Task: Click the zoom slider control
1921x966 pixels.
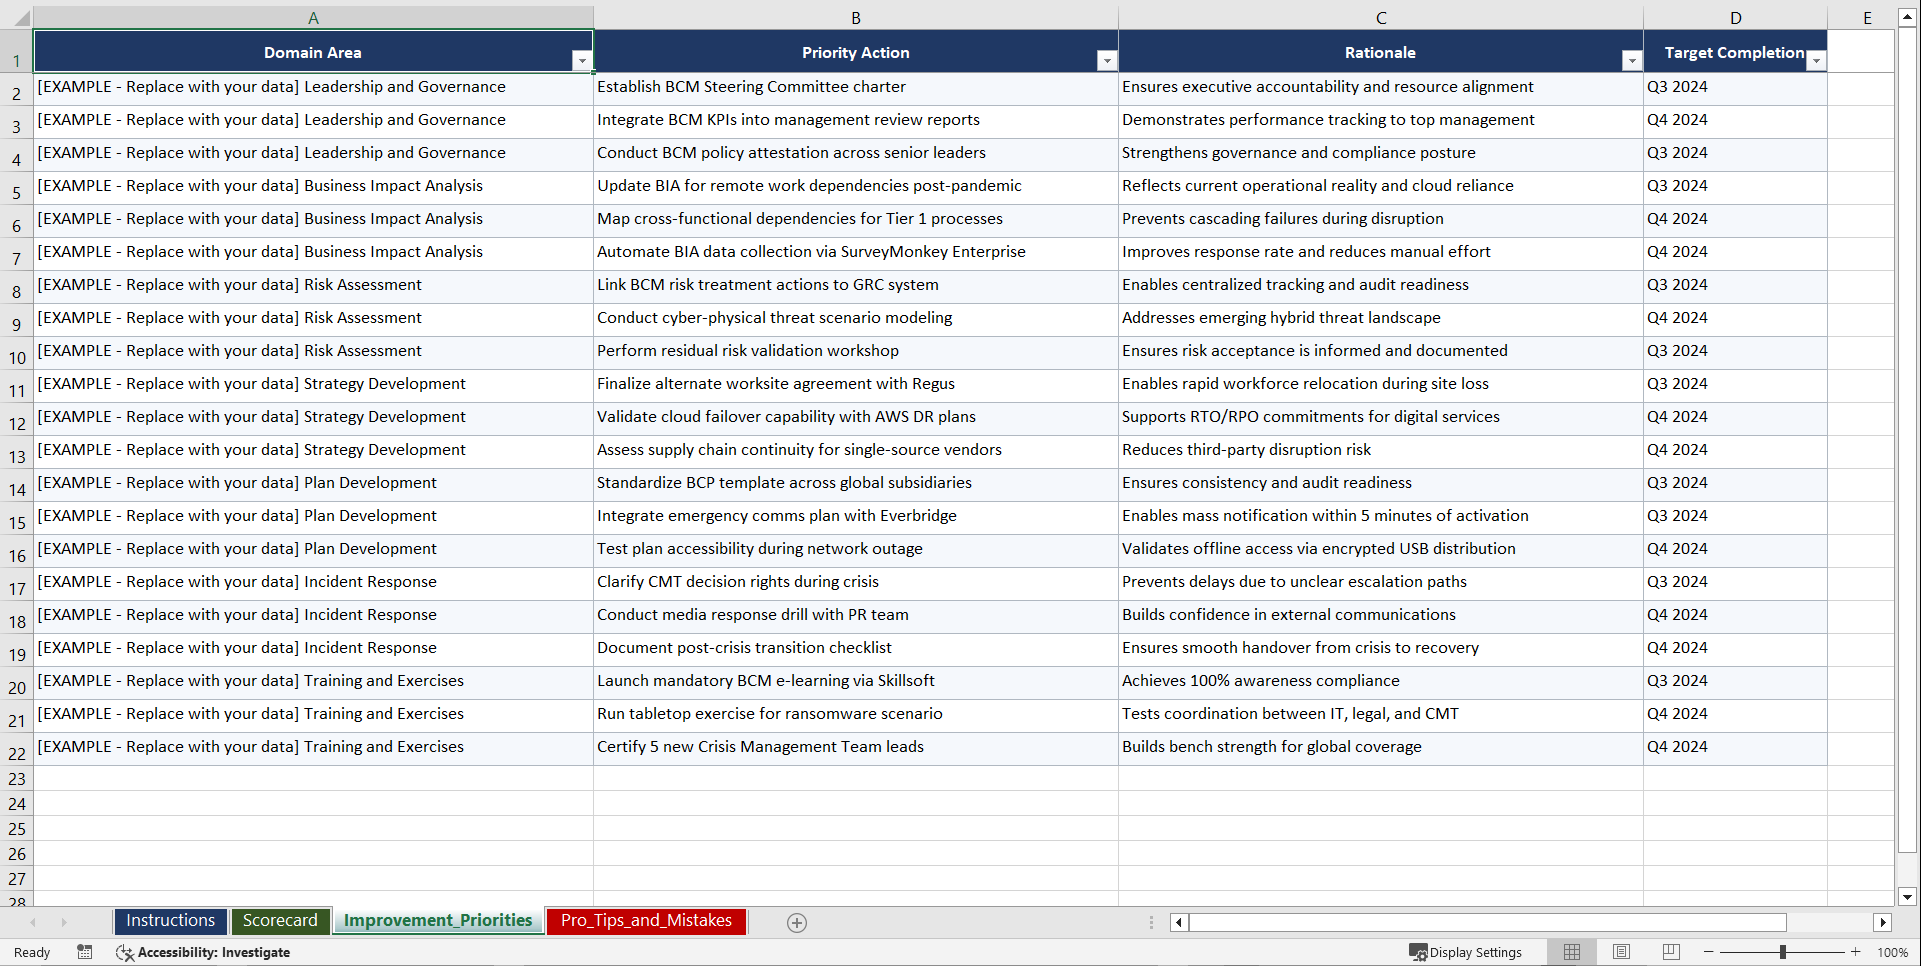Action: pos(1781,952)
